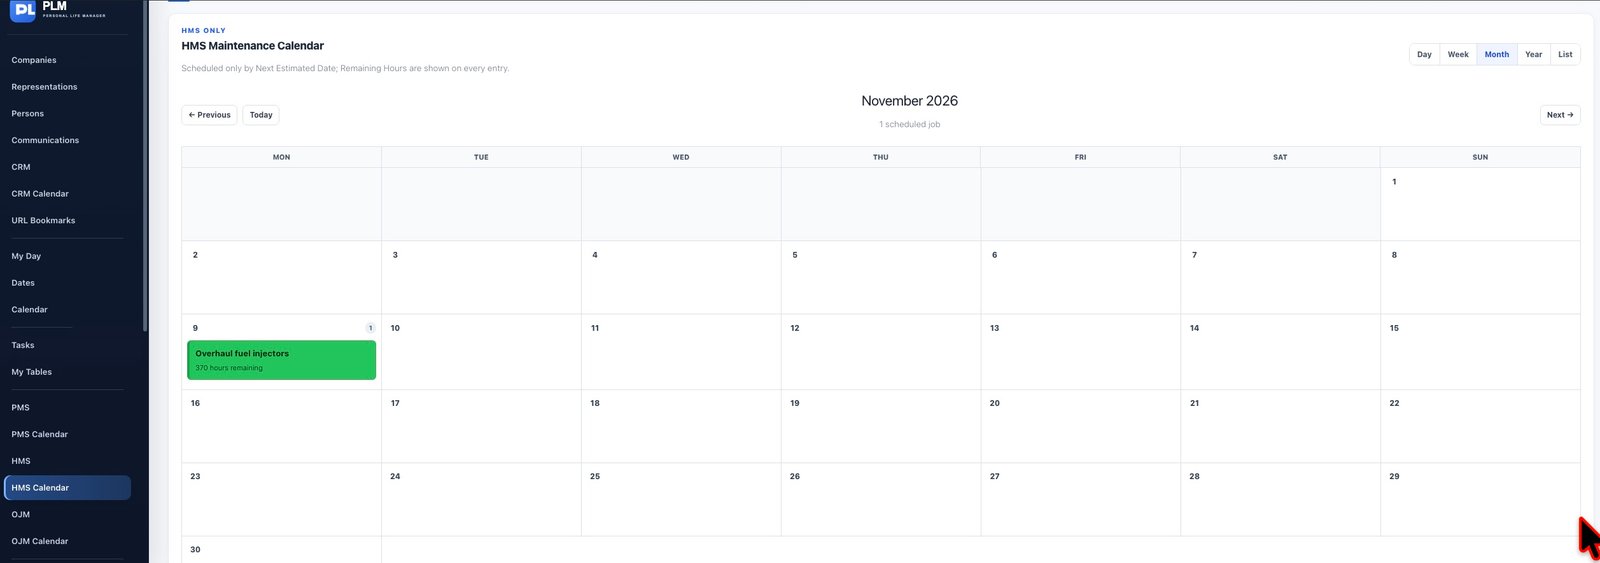This screenshot has width=1600, height=563.
Task: Click SAT column header
Action: pyautogui.click(x=1280, y=157)
